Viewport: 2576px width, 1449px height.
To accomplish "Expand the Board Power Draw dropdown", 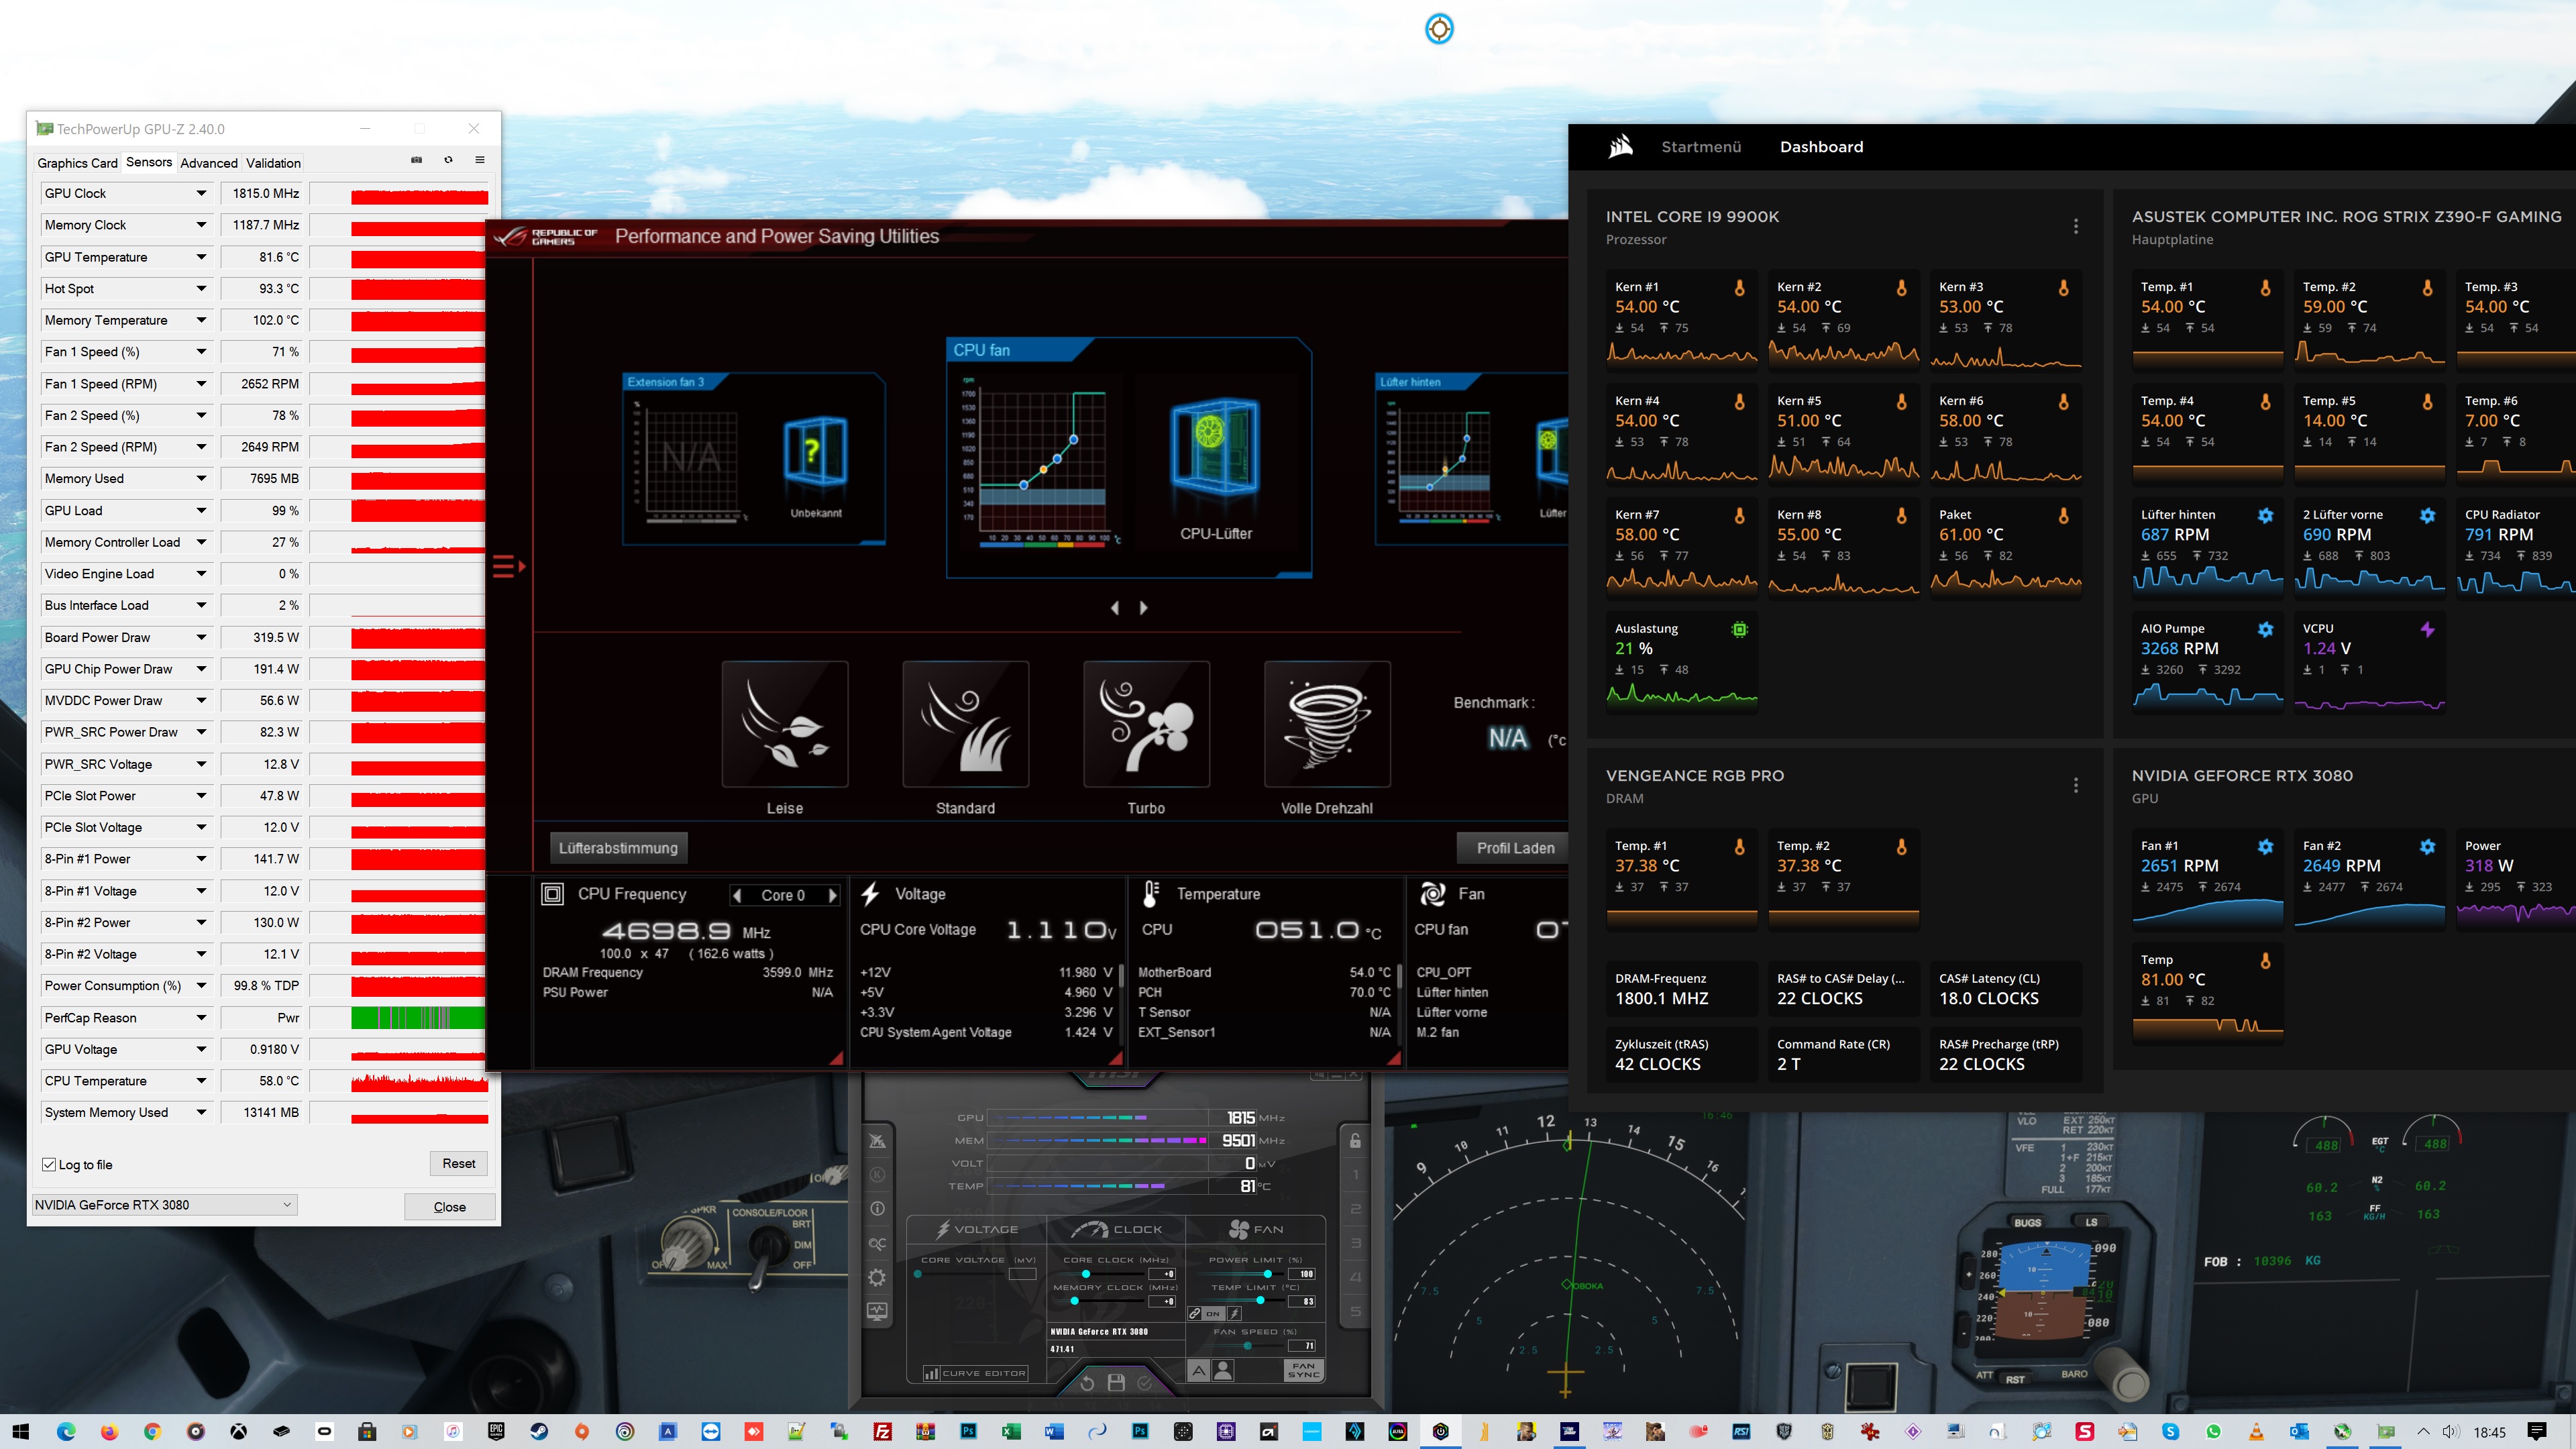I will click(201, 638).
